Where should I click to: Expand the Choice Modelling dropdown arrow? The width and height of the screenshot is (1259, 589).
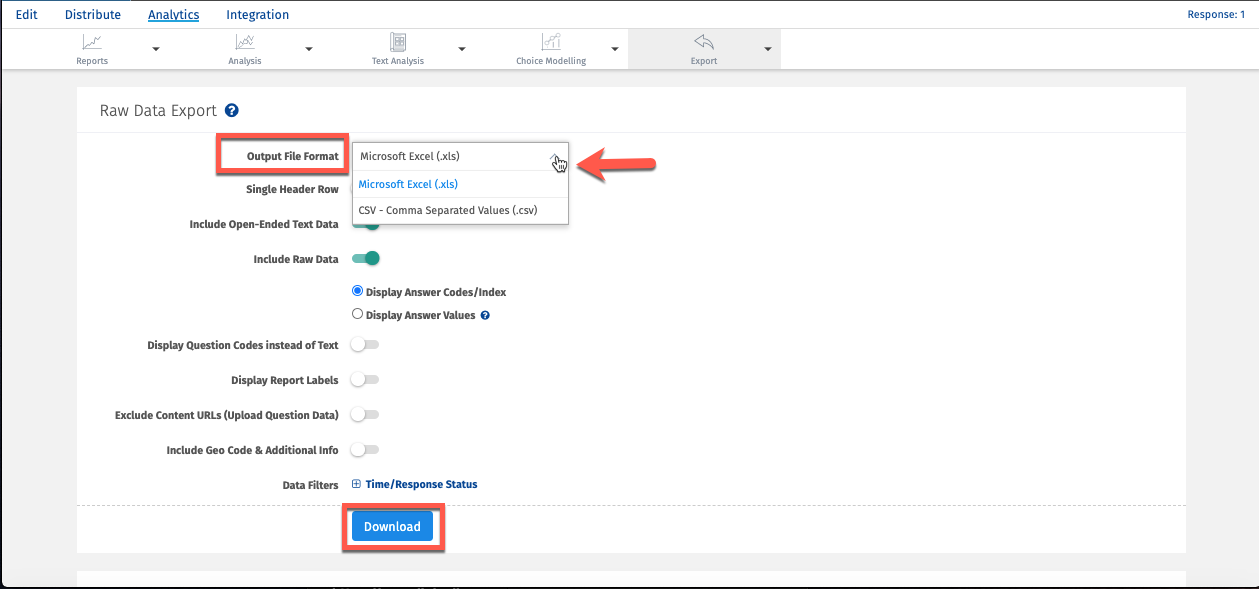614,49
